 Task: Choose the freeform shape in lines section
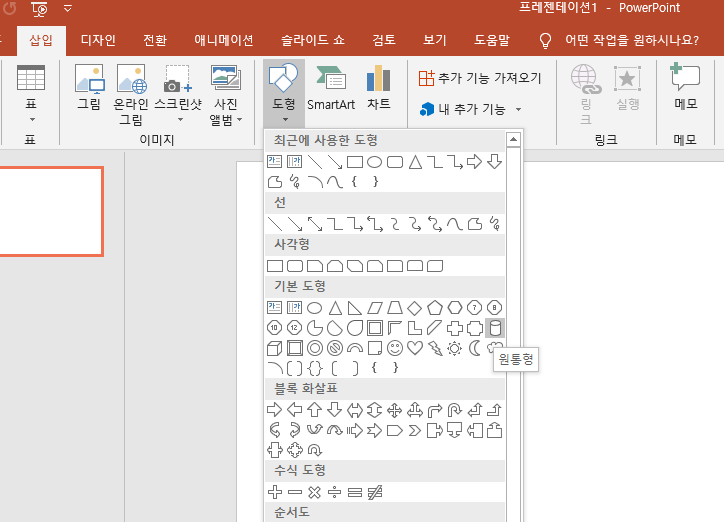pos(475,224)
